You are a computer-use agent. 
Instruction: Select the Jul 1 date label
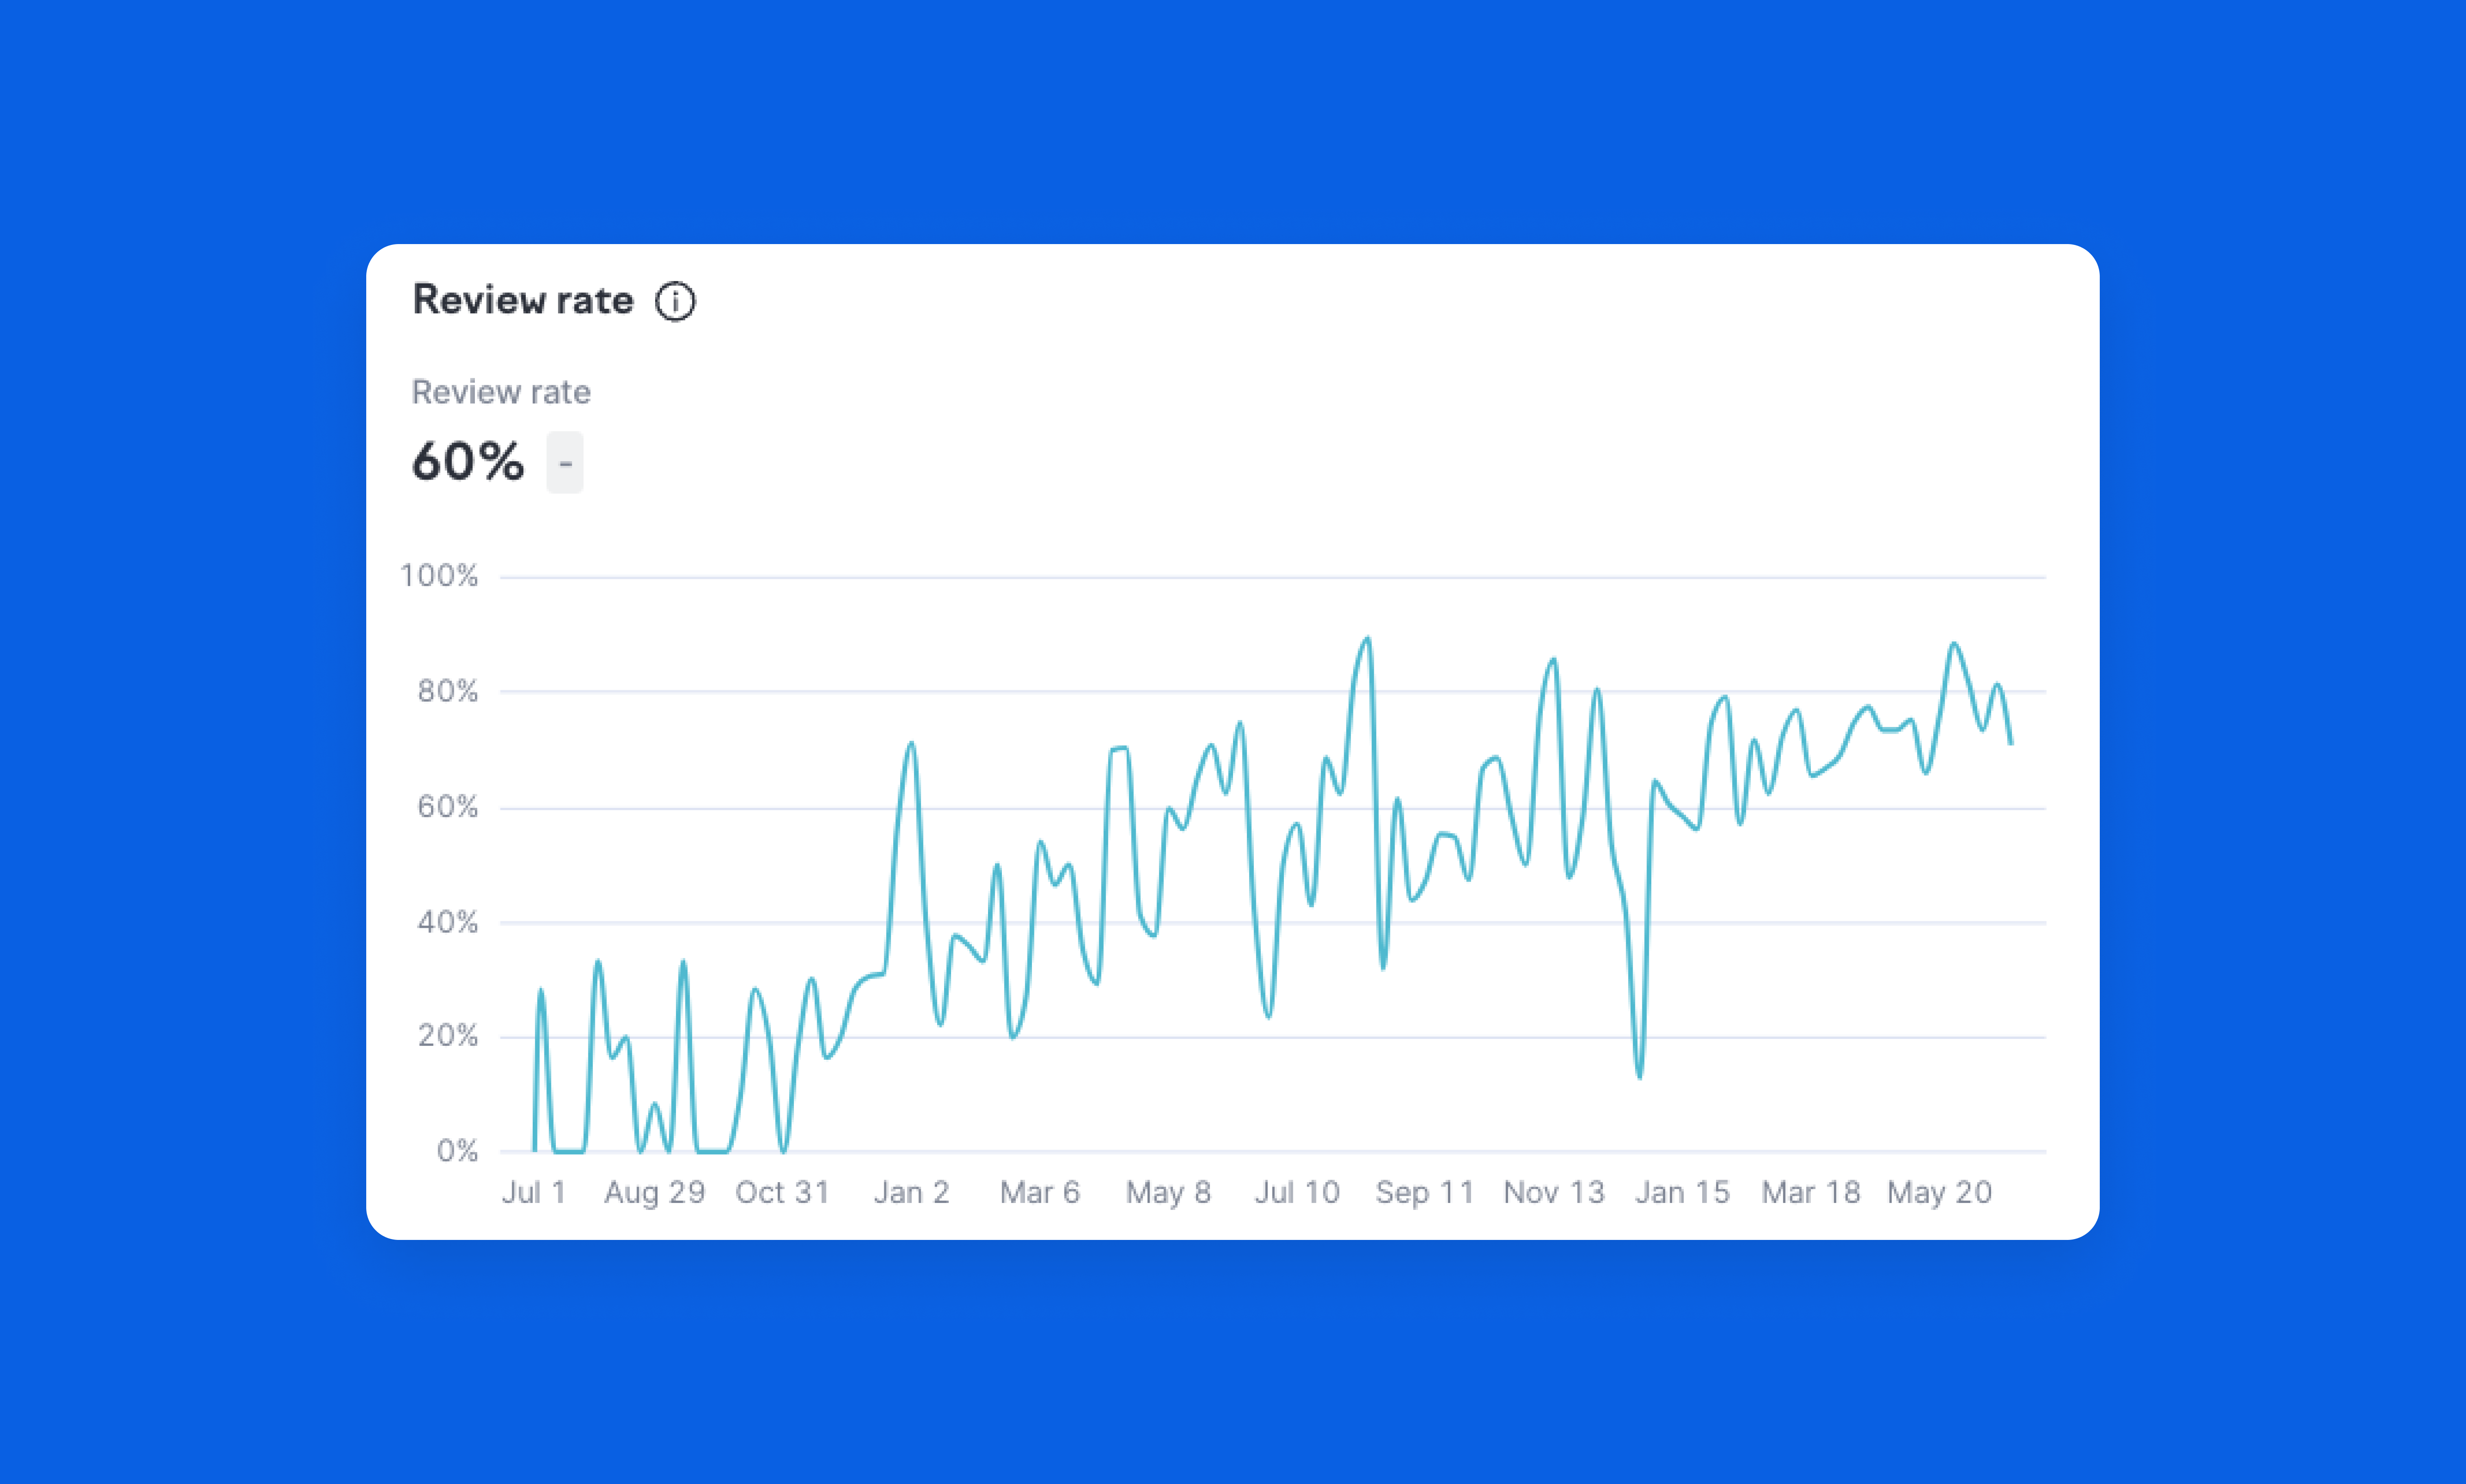pyautogui.click(x=534, y=1192)
